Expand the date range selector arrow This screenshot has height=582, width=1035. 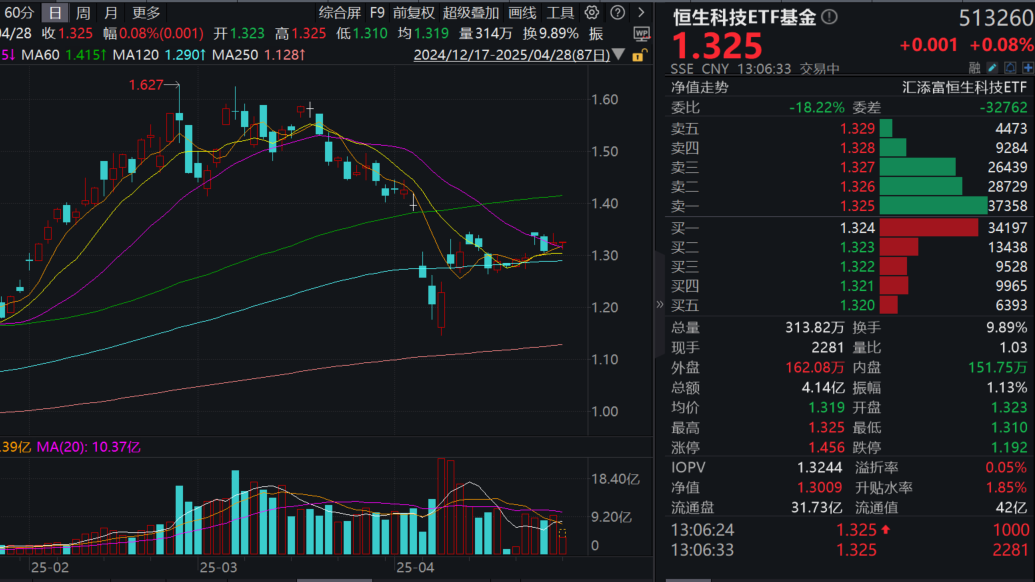click(618, 55)
